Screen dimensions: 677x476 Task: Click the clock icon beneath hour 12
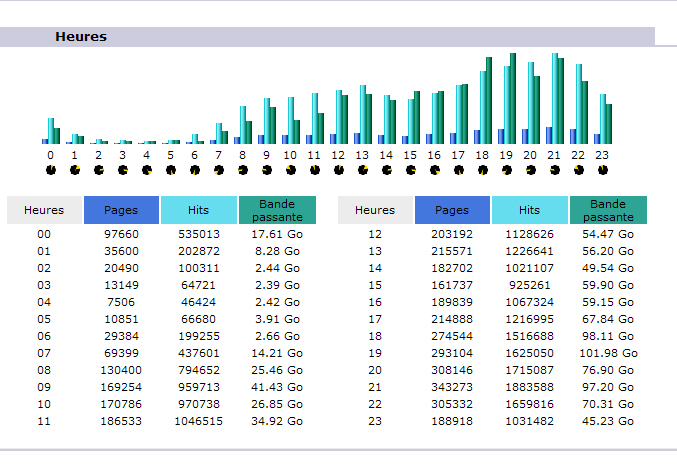[338, 170]
